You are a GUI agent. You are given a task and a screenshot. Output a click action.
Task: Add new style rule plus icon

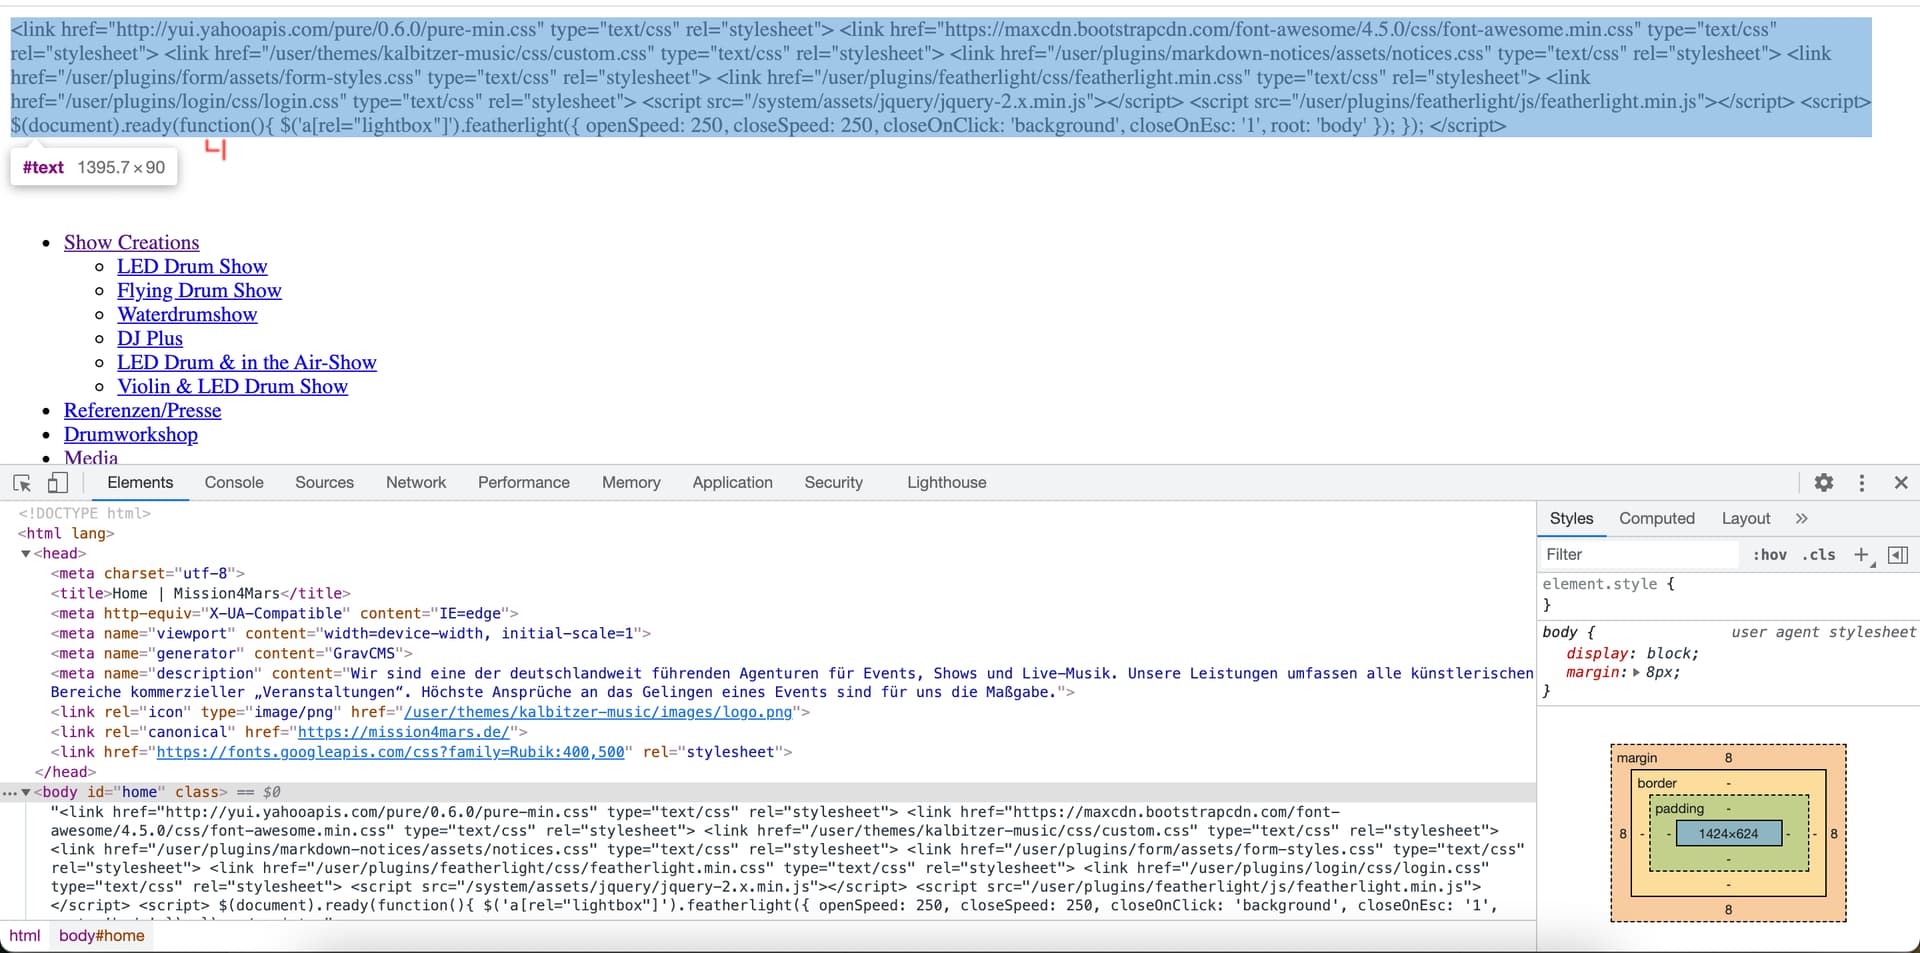1861,555
